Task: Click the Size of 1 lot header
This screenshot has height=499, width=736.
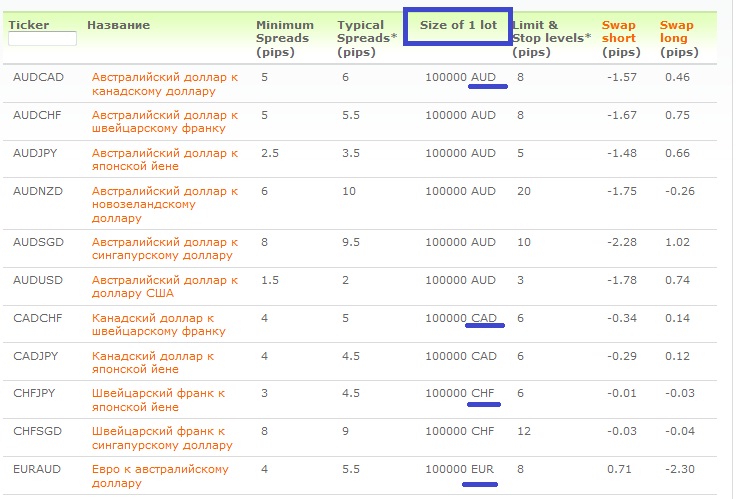Action: pos(457,25)
